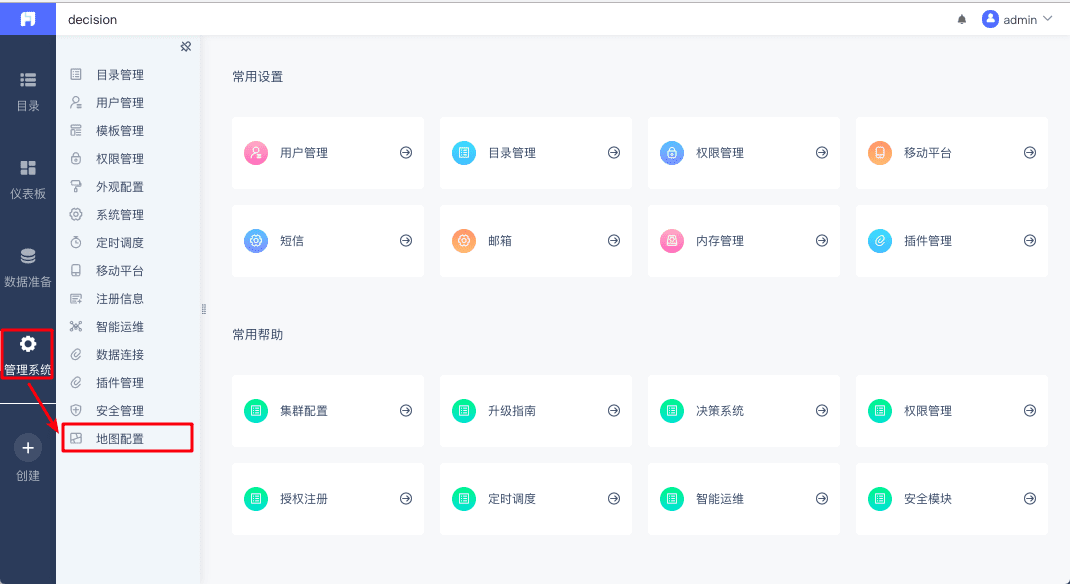The height and width of the screenshot is (584, 1070).
Task: Open 地图配置 in the side menu
Action: (120, 438)
